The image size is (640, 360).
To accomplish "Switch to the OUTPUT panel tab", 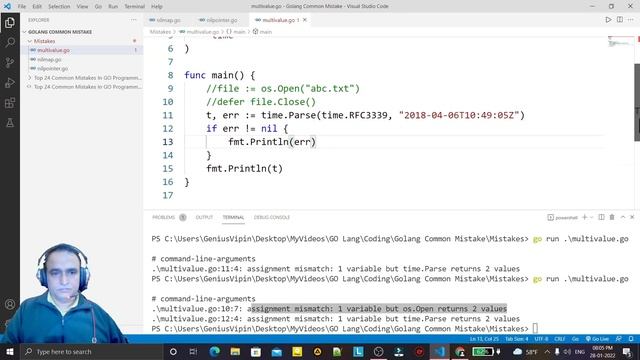I will [204, 217].
